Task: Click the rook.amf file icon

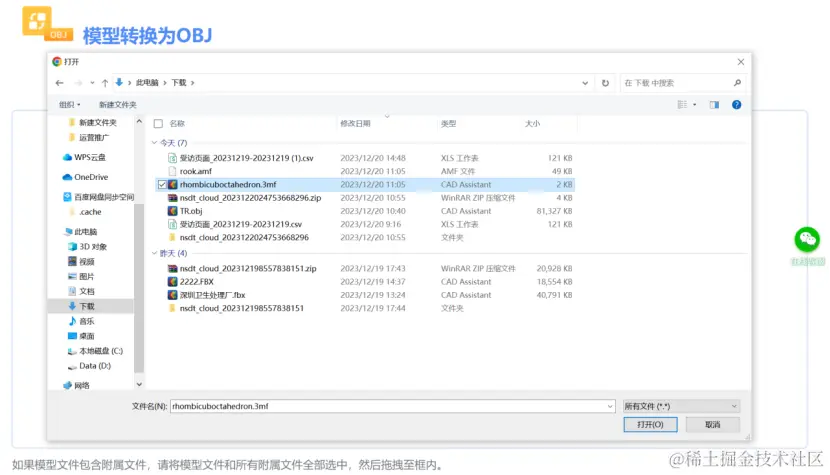Action: pyautogui.click(x=173, y=172)
